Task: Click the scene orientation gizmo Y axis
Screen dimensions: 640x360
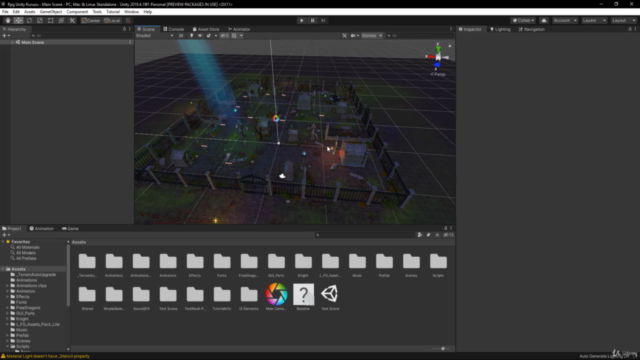Action: pos(438,48)
